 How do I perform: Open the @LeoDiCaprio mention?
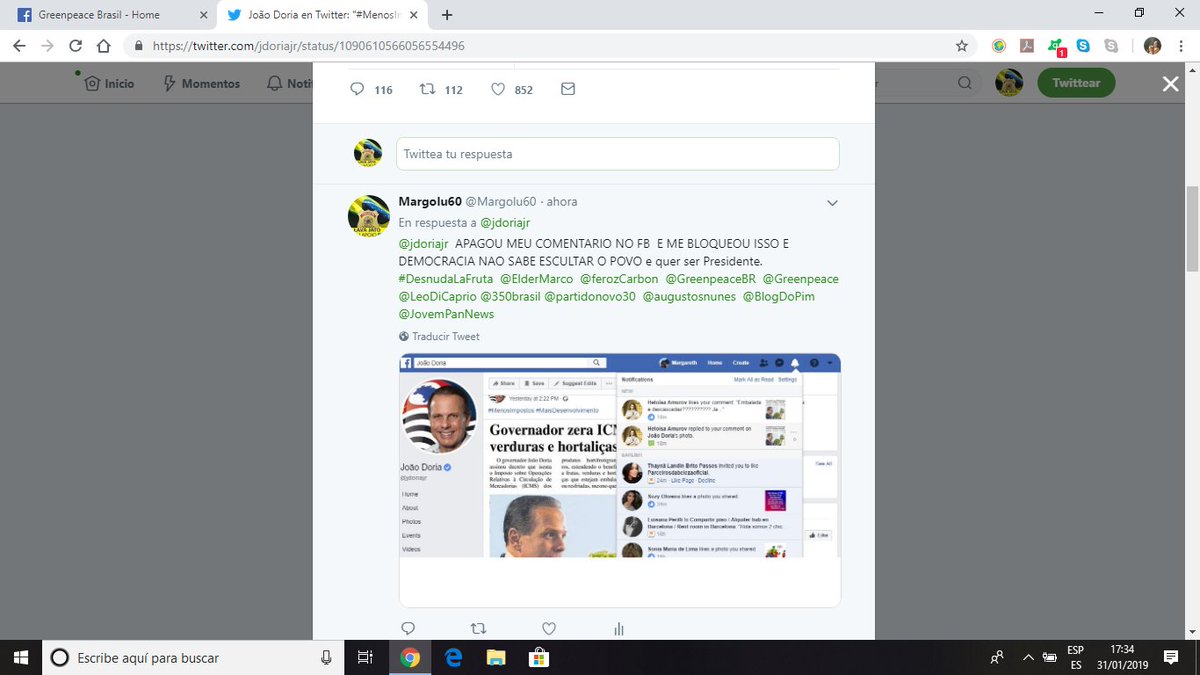pos(436,297)
